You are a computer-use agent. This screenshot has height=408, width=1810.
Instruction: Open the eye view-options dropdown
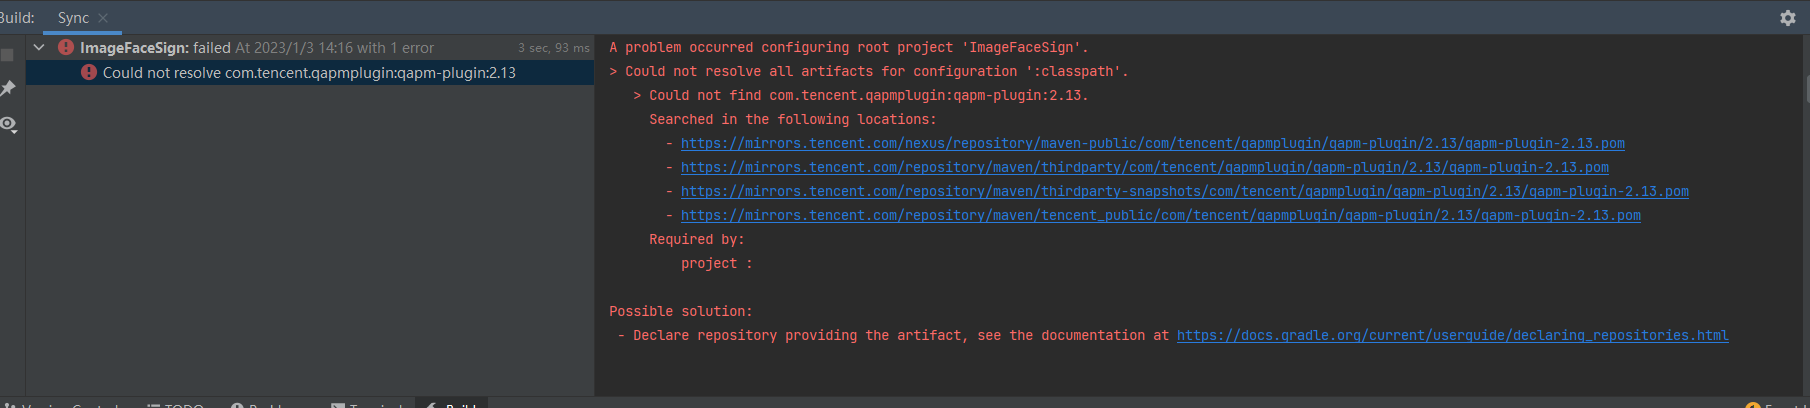tap(8, 125)
